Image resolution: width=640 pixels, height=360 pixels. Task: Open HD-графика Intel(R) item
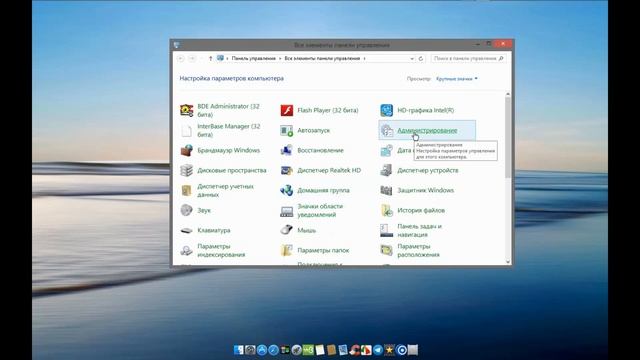coord(417,110)
